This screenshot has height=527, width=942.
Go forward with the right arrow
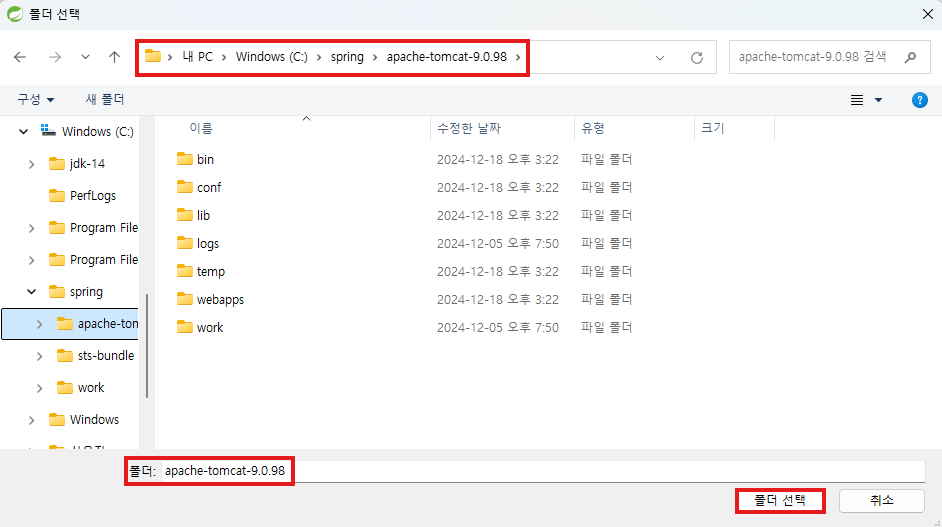click(55, 57)
